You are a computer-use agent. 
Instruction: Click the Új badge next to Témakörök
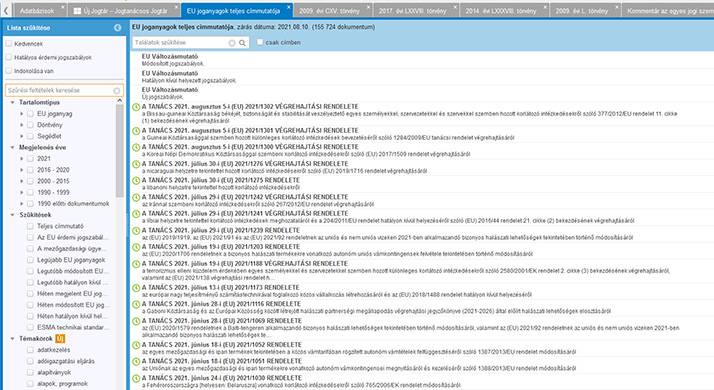tap(60, 339)
